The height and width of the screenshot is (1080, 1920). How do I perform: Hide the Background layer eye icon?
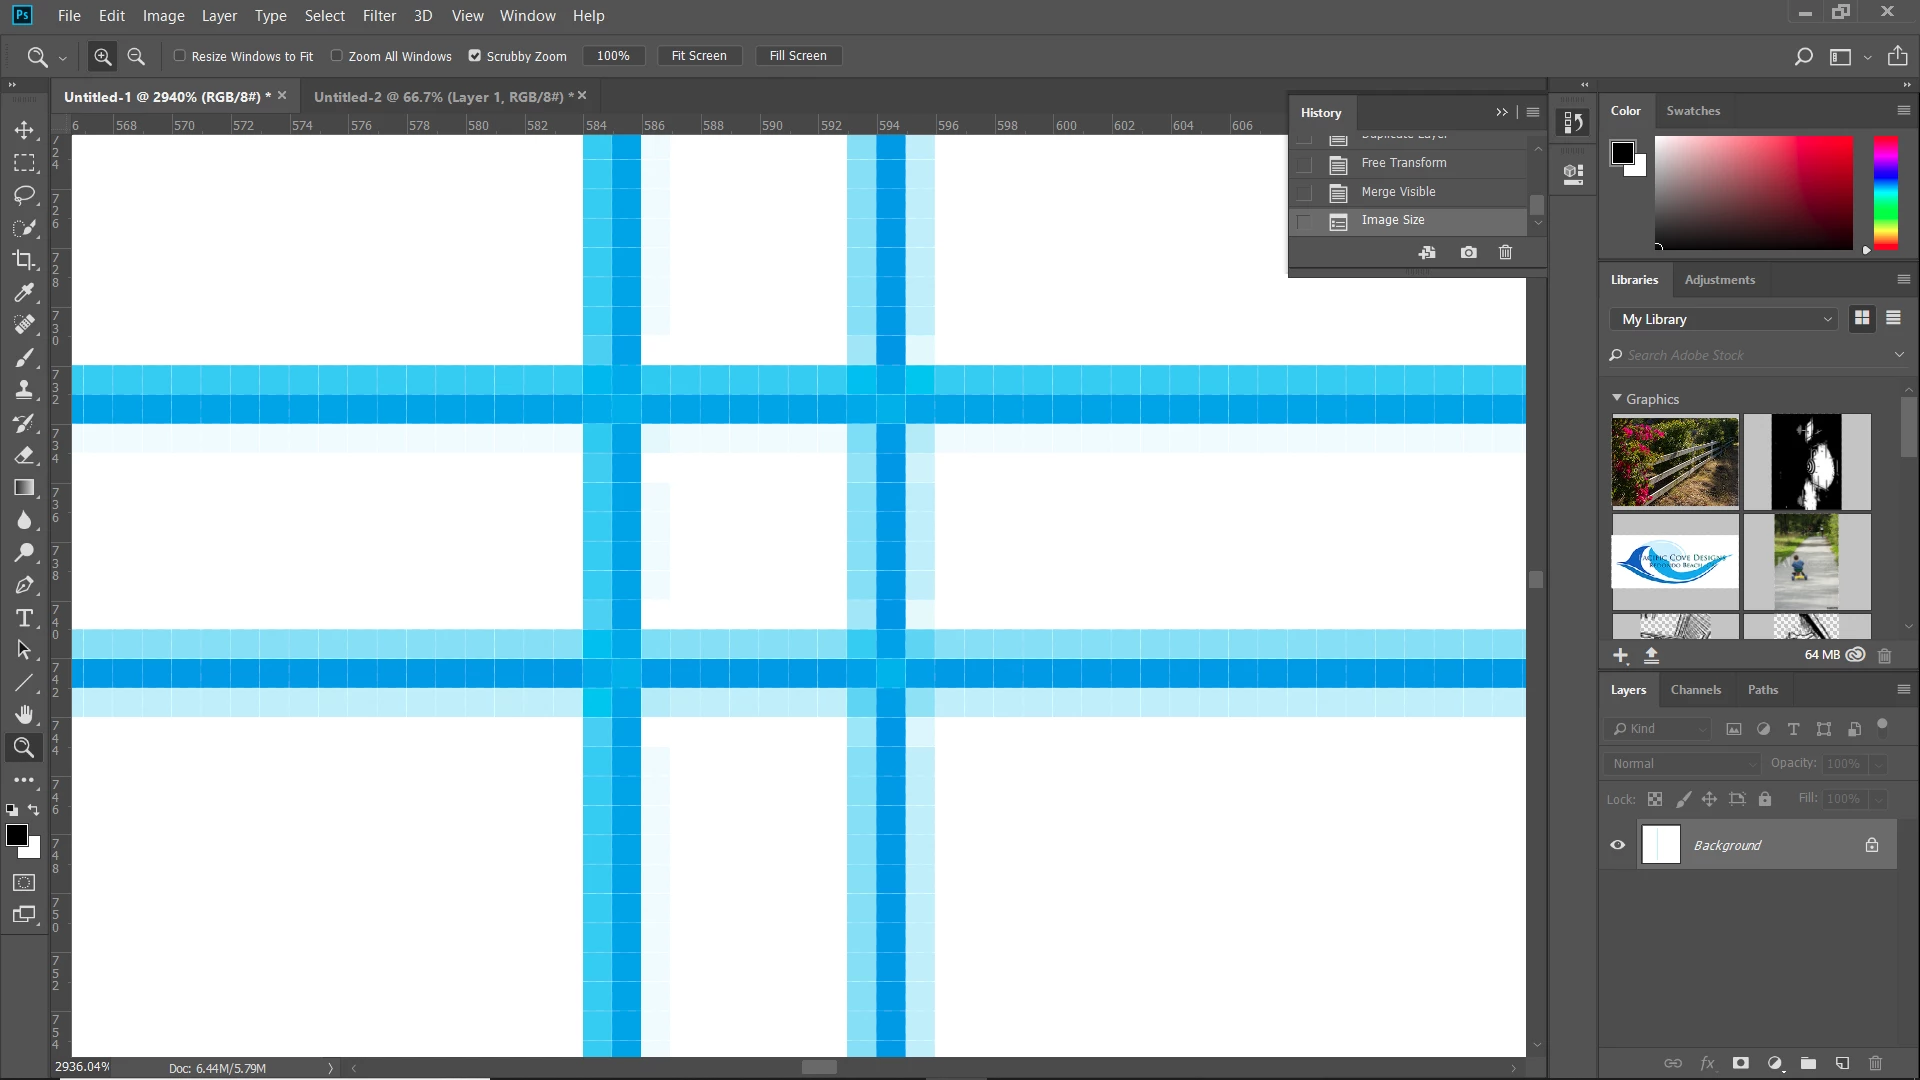pos(1617,845)
